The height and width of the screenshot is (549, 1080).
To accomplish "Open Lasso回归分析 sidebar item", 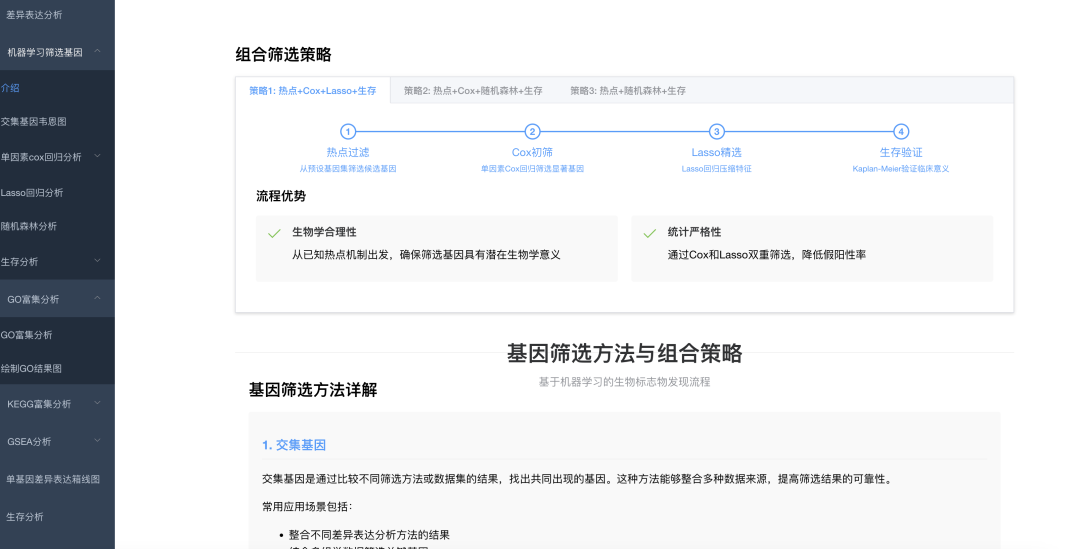I will point(32,192).
